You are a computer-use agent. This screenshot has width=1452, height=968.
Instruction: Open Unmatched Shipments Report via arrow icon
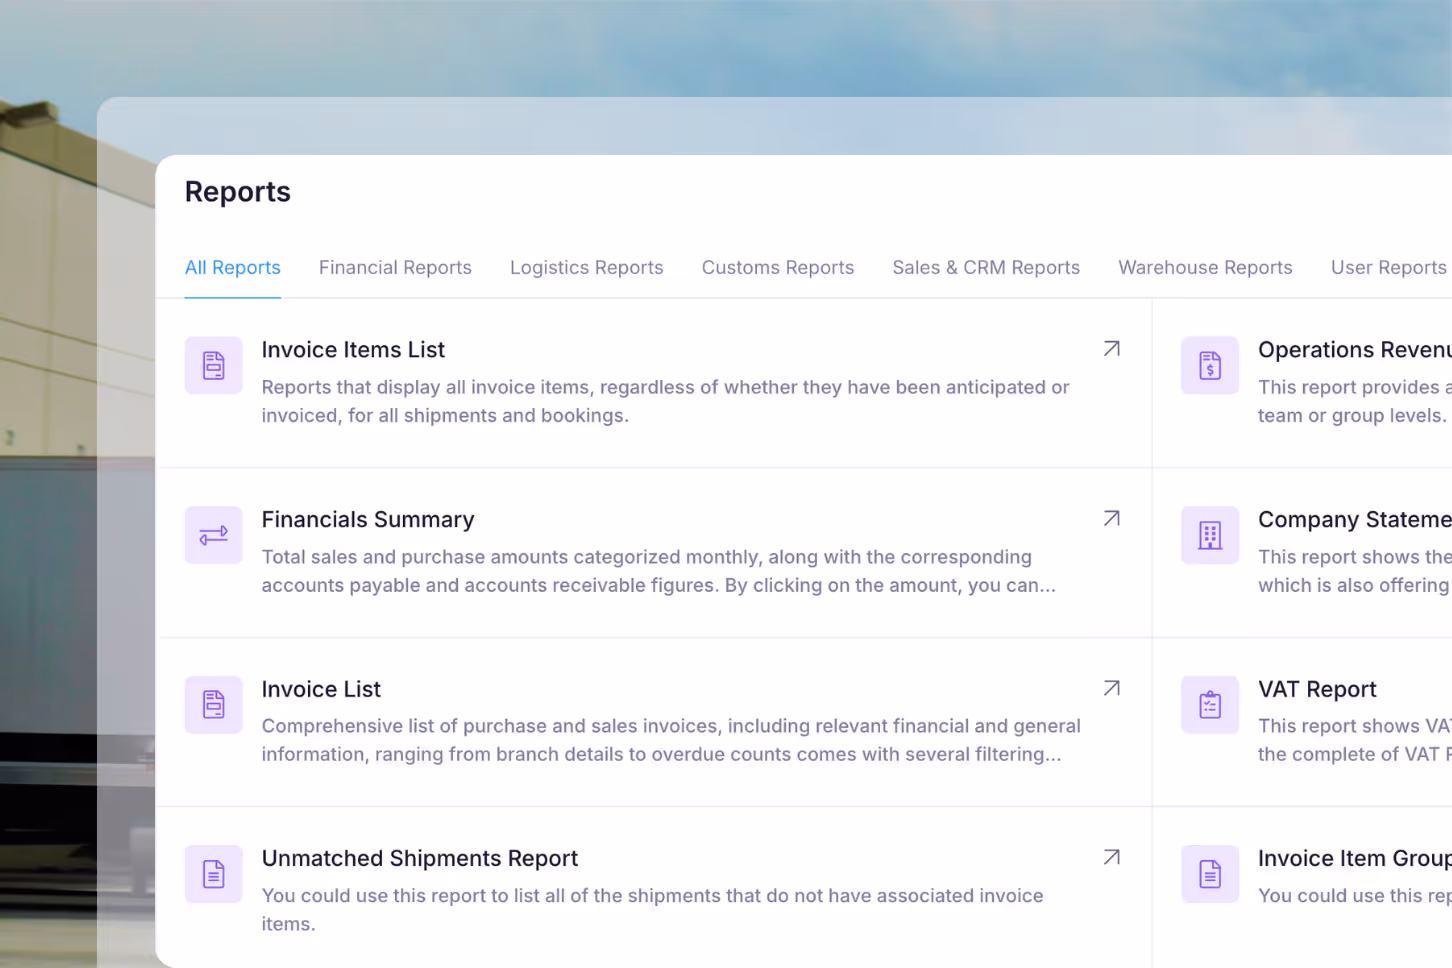(1111, 857)
